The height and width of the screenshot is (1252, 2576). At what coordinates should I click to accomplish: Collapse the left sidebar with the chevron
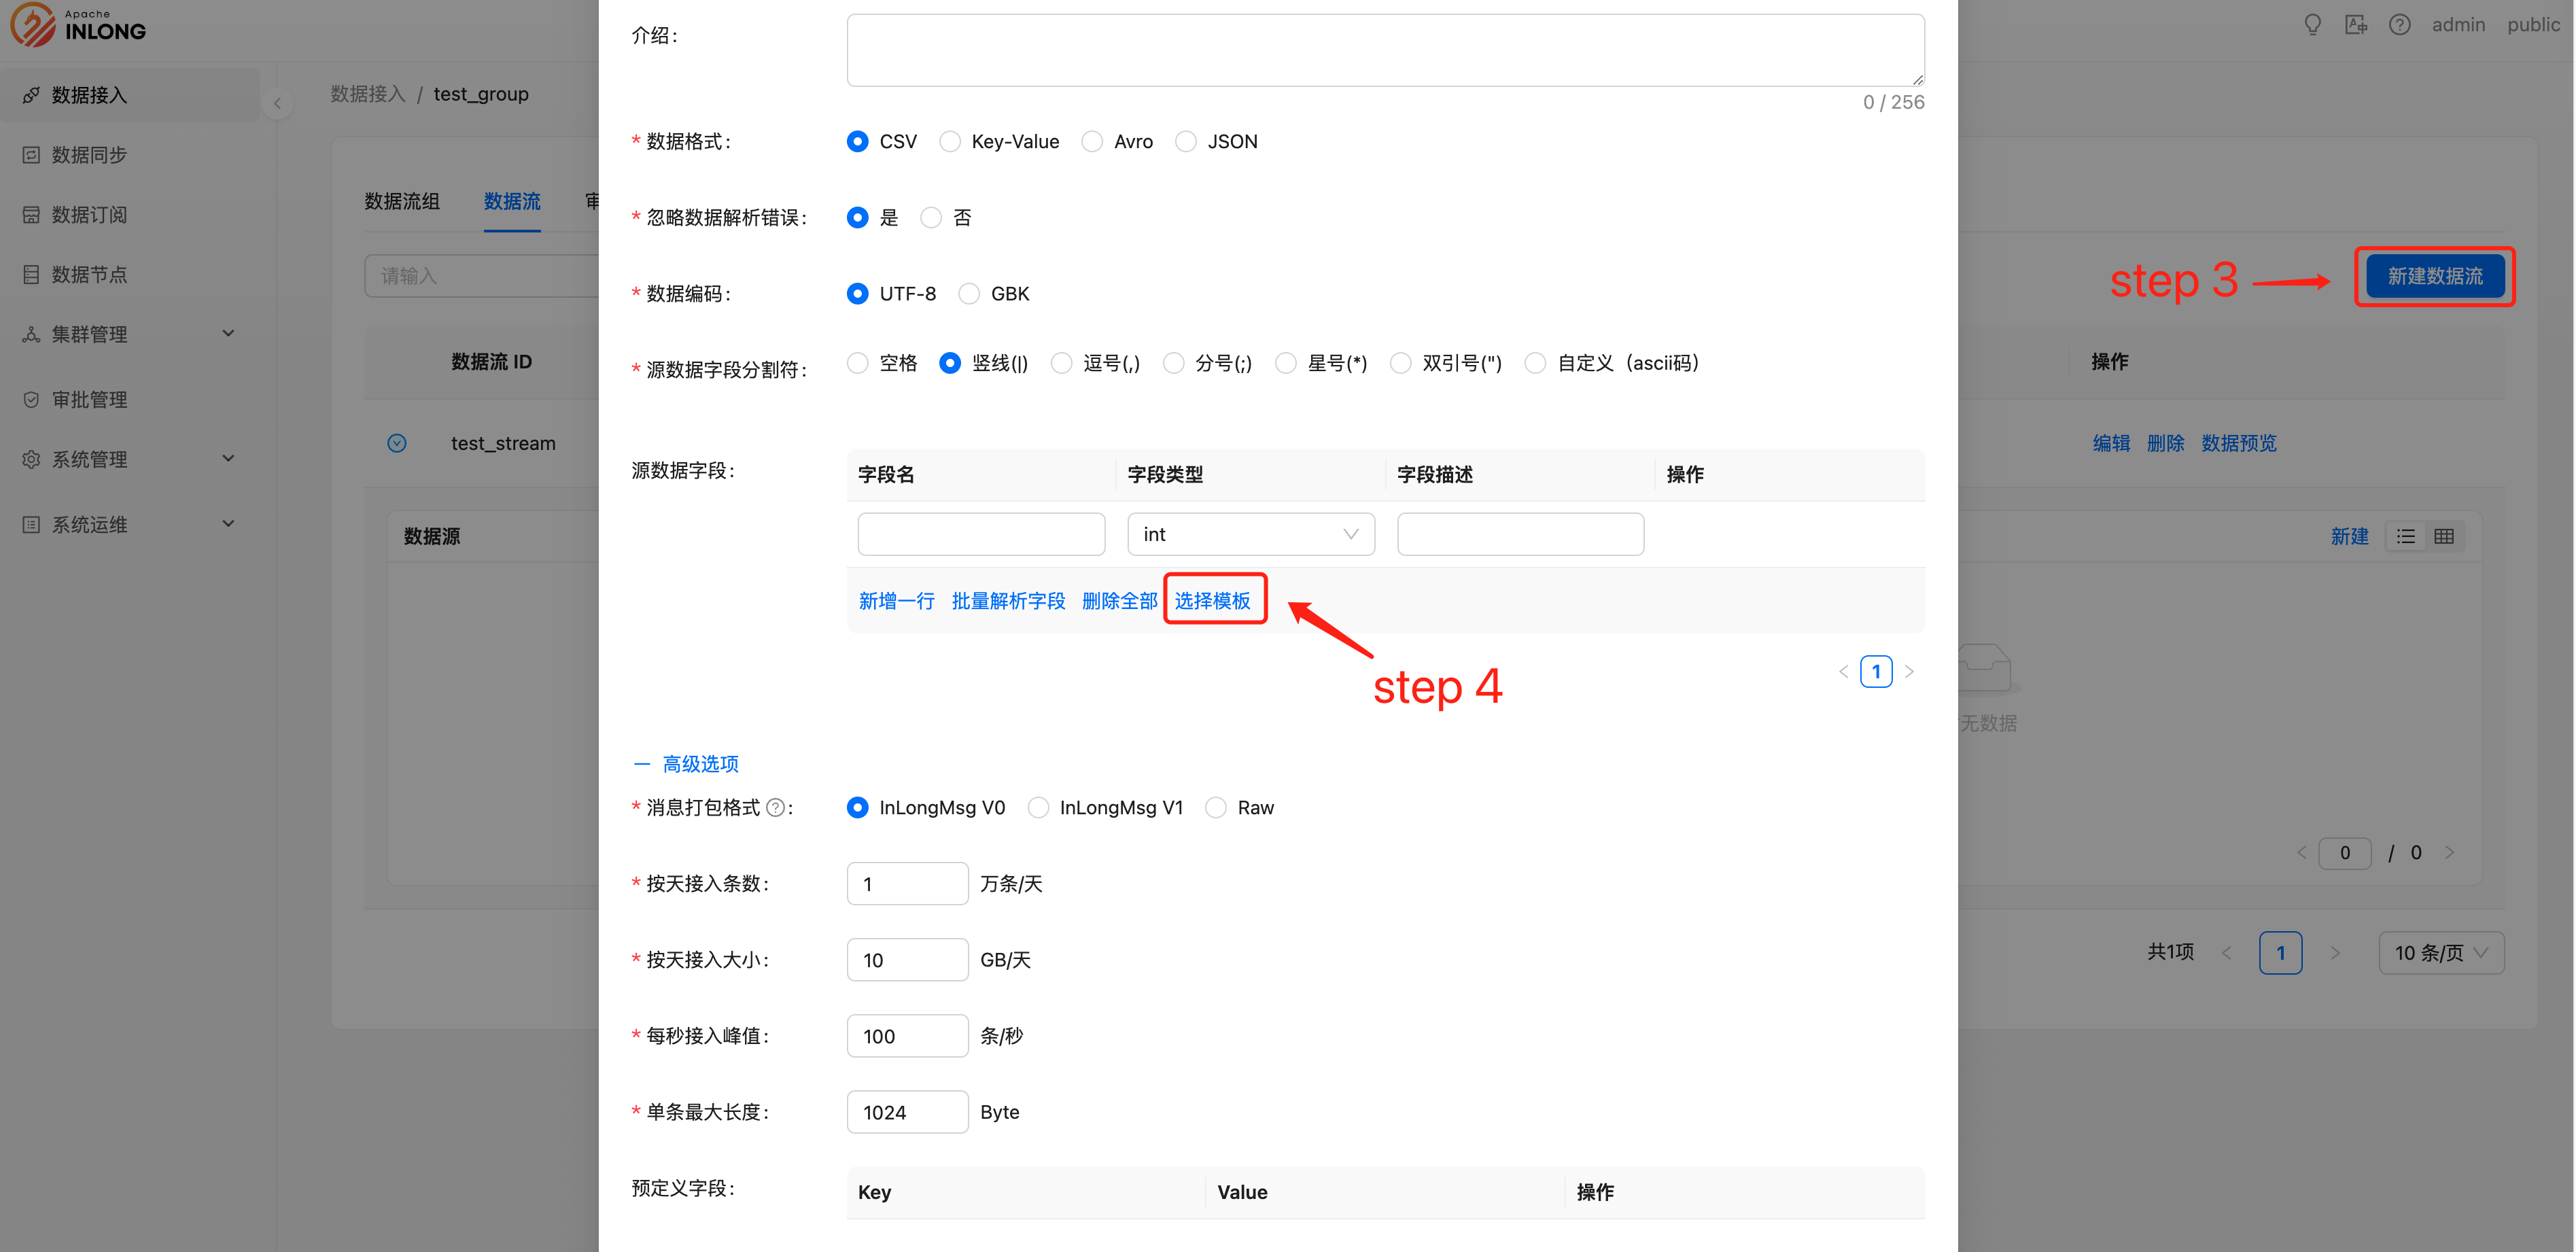pos(277,103)
